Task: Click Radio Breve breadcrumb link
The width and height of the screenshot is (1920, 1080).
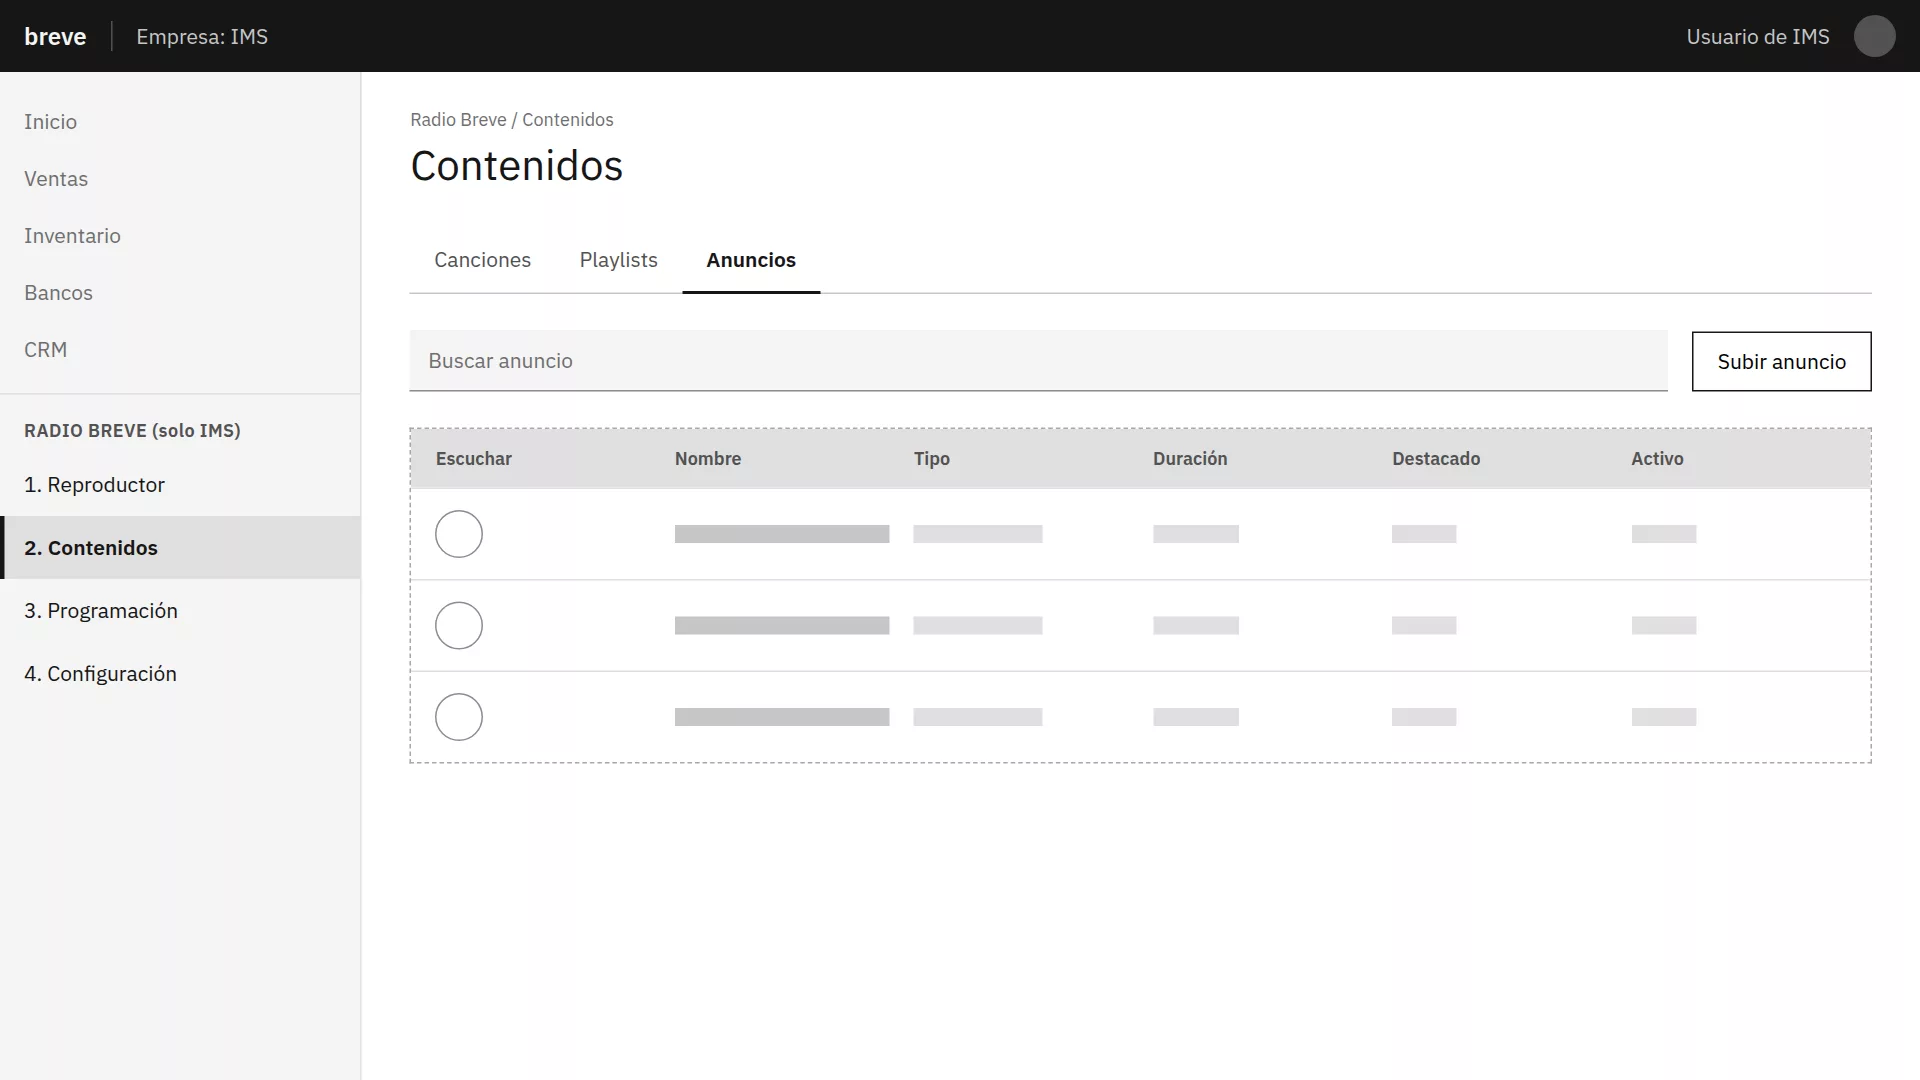Action: coord(458,120)
